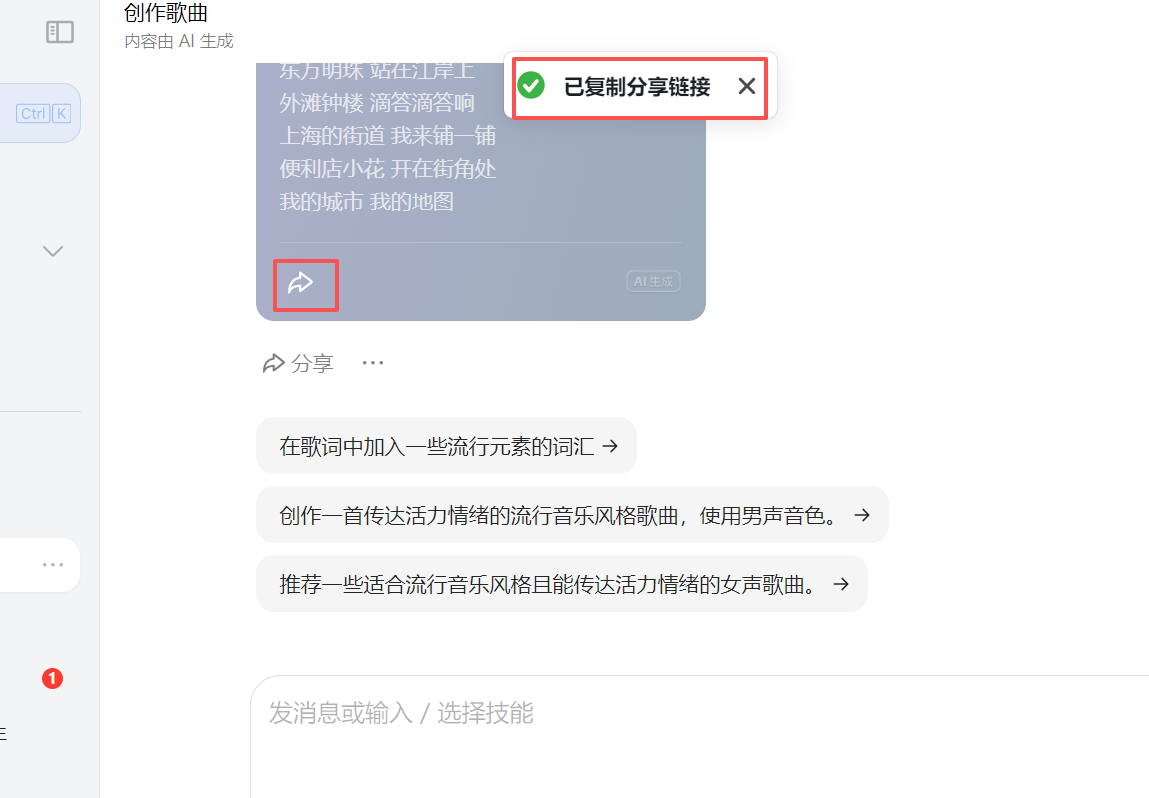Click arrow at end of 男声音色 suggestion
The image size is (1149, 798).
pos(862,515)
